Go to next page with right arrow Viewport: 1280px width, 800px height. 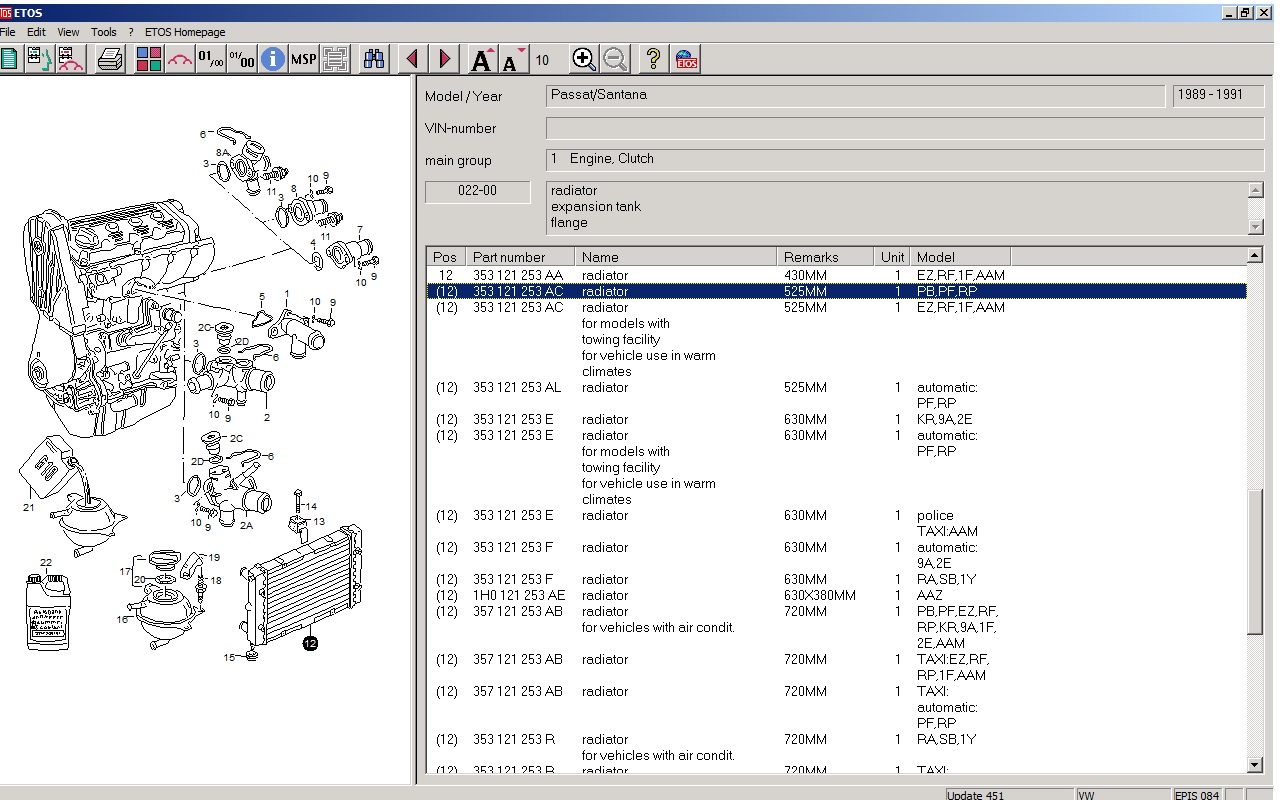pyautogui.click(x=445, y=59)
